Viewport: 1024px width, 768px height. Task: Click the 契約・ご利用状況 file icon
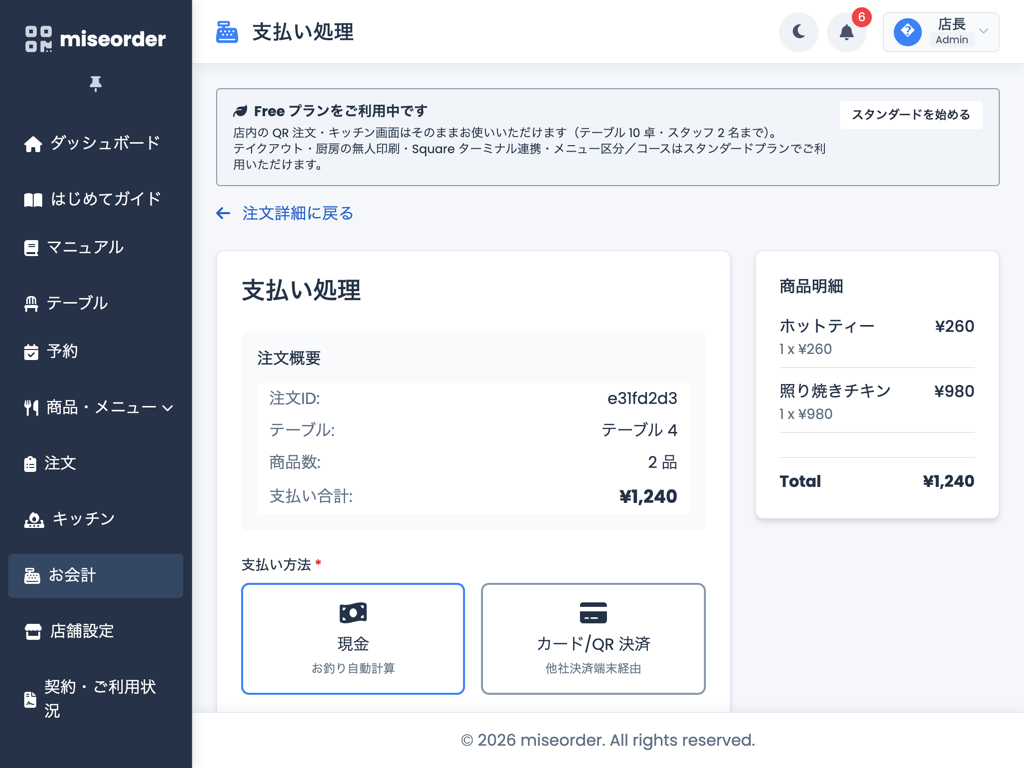[x=30, y=699]
